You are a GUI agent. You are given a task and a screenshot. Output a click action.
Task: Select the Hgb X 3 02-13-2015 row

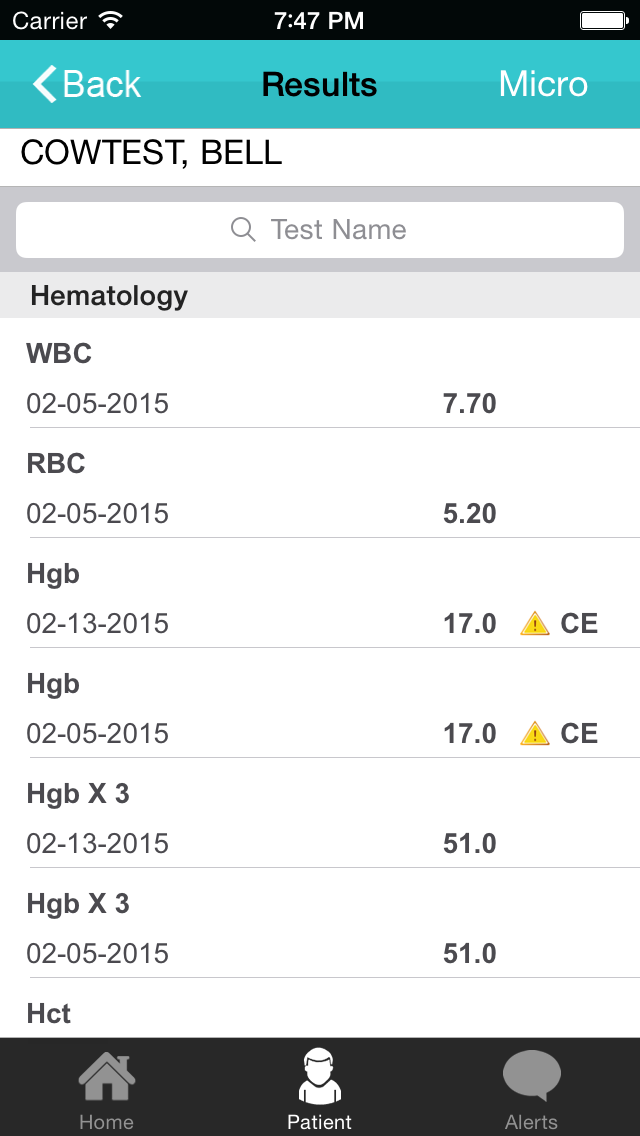pos(320,819)
